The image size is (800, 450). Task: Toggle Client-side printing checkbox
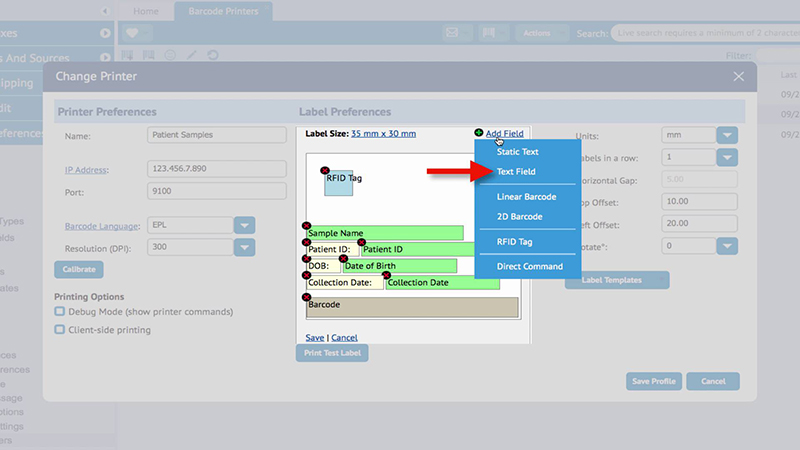click(60, 329)
